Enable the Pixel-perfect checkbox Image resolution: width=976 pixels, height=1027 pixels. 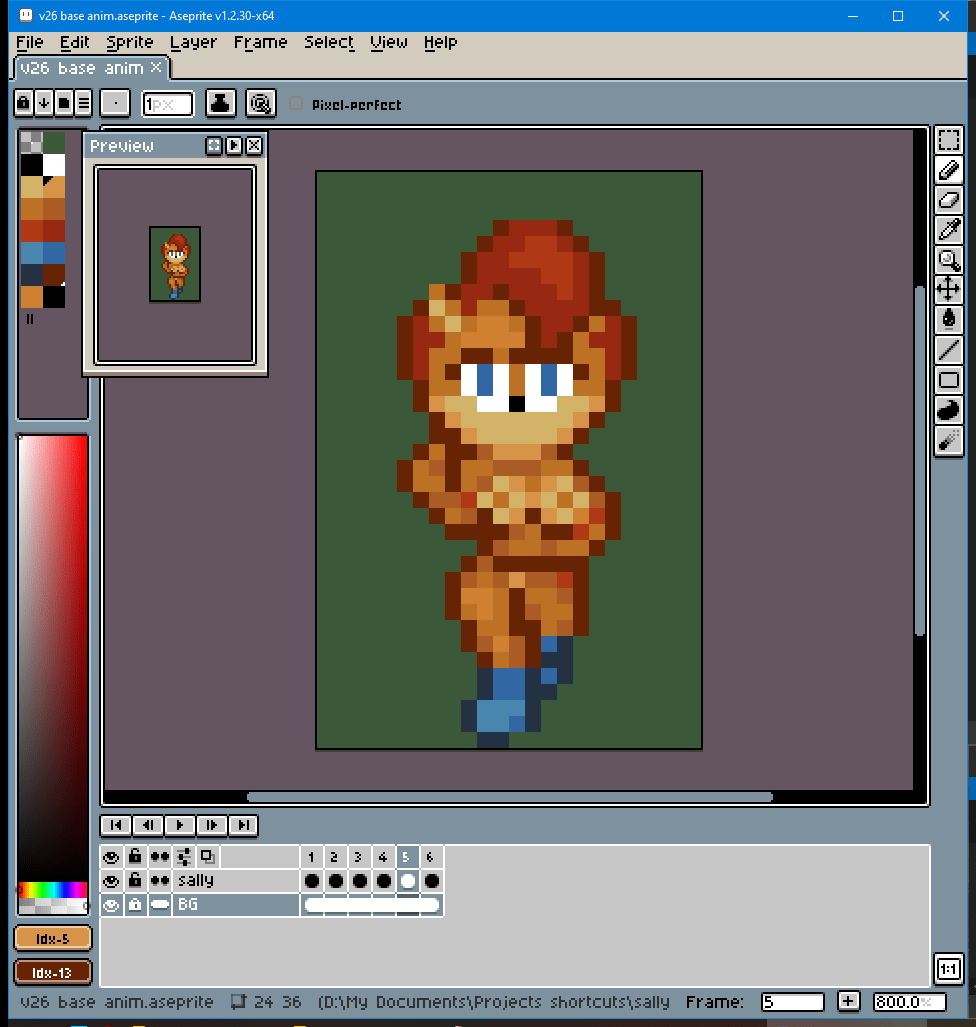click(296, 104)
